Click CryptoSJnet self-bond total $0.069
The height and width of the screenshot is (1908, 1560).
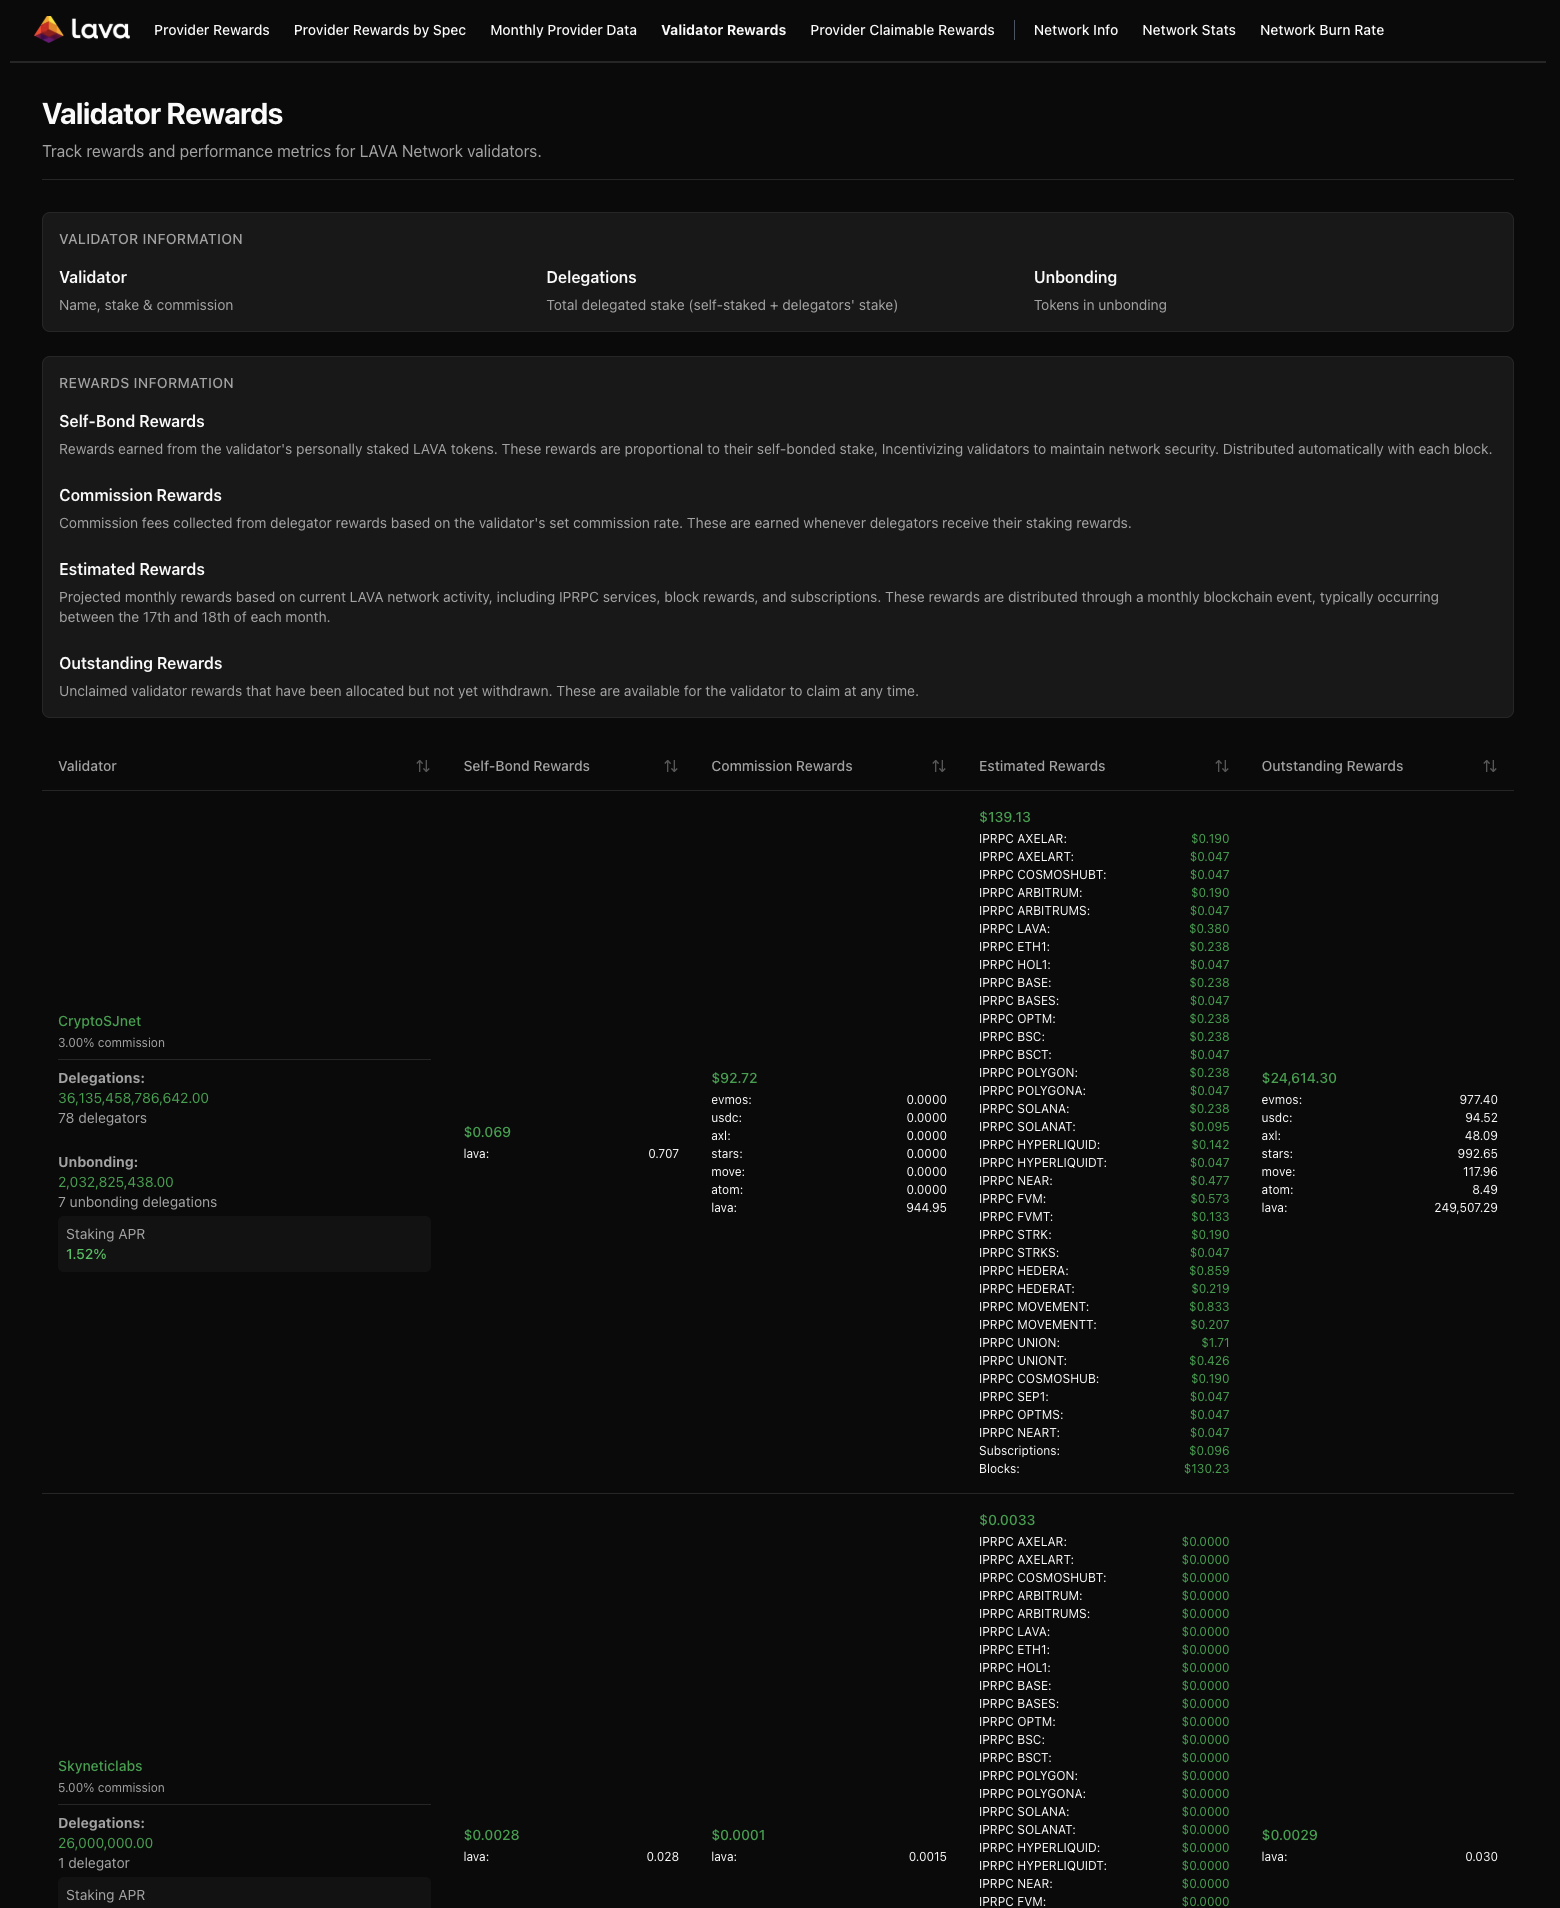coord(487,1132)
